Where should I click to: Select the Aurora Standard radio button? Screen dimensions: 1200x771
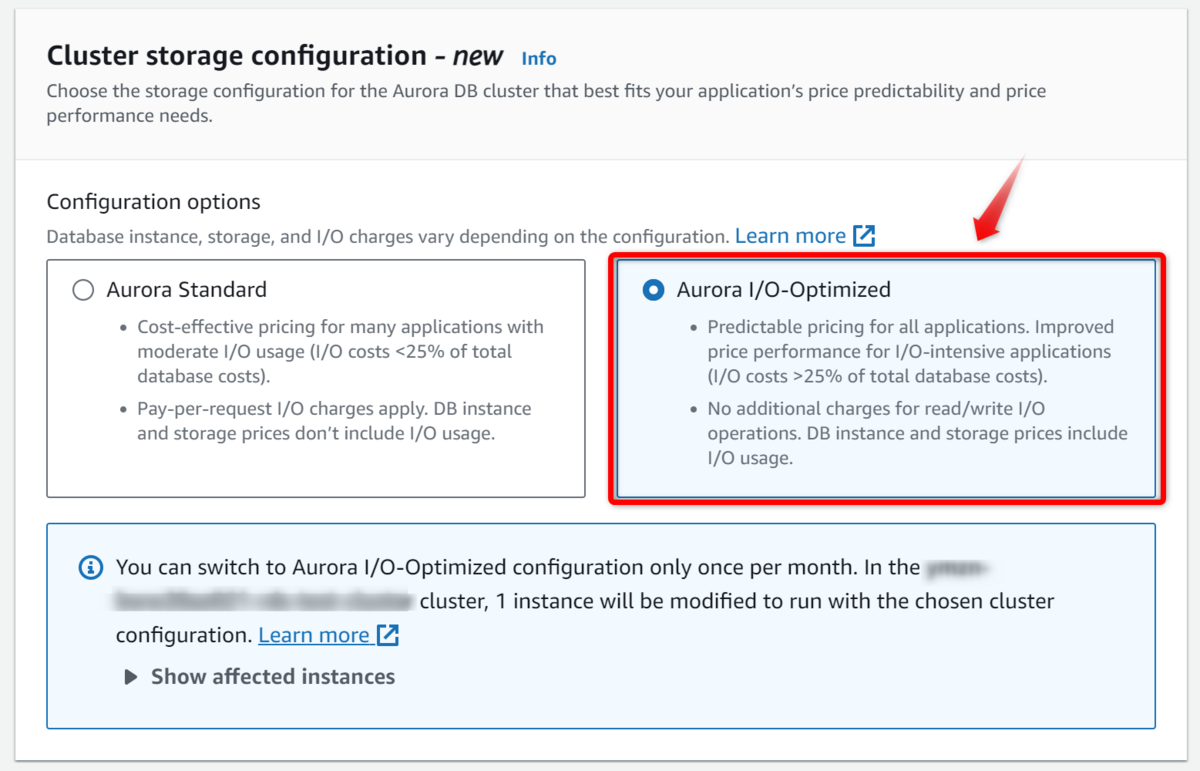[83, 290]
